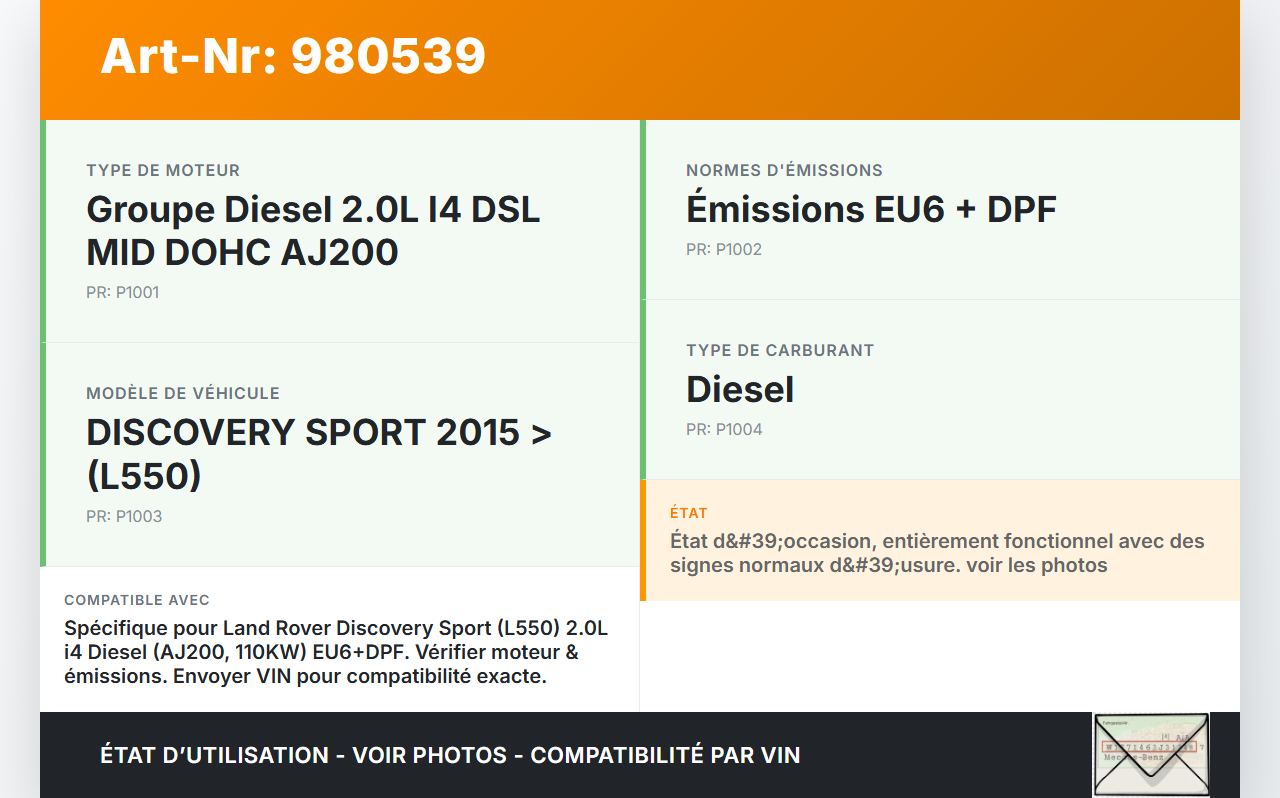Click the VIN envelope icon in footer

point(1151,754)
